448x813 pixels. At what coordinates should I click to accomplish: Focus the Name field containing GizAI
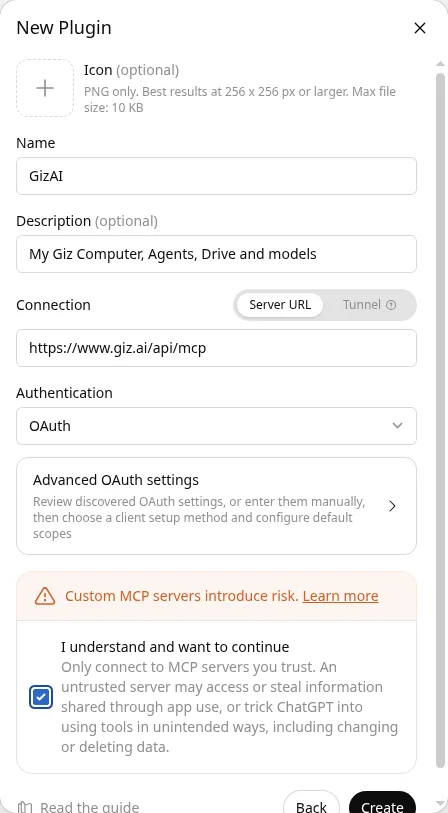(x=216, y=176)
